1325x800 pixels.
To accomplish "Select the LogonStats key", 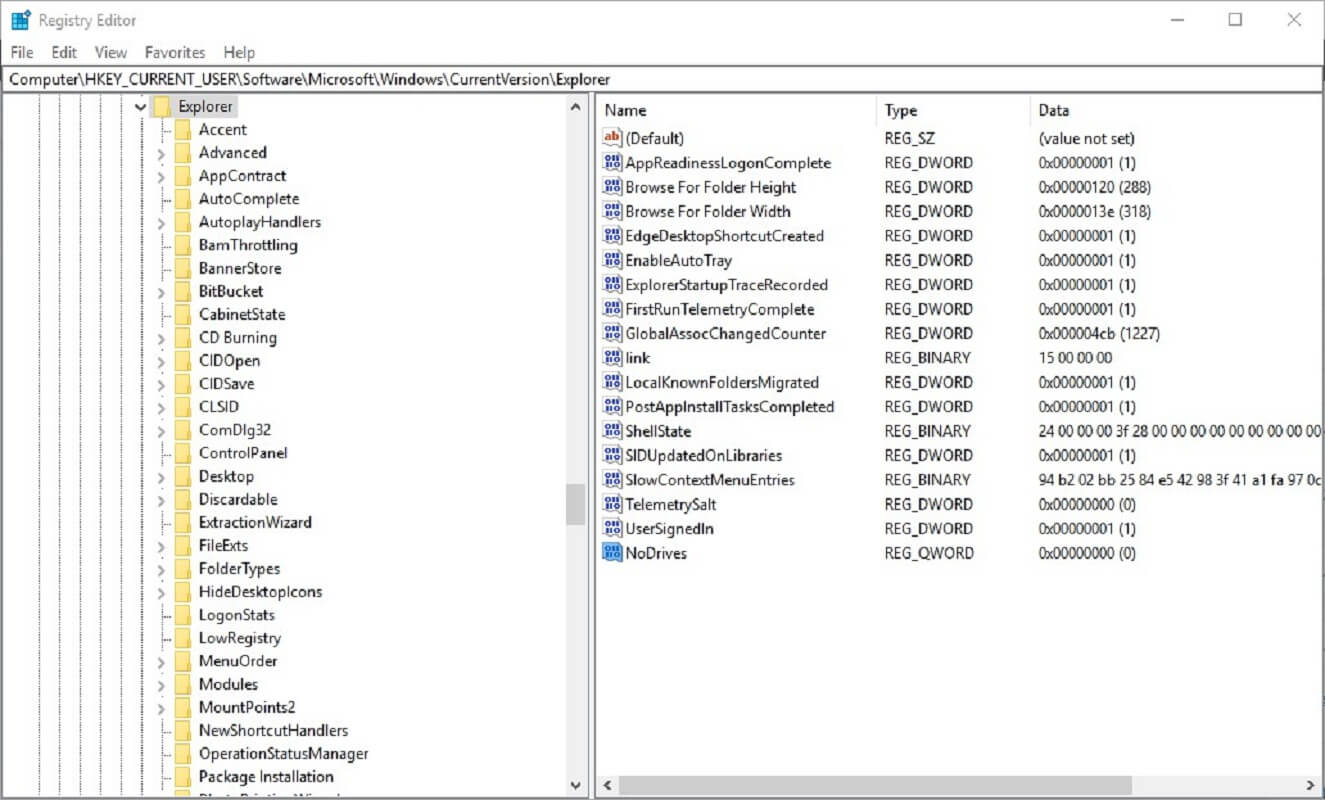I will (x=236, y=615).
